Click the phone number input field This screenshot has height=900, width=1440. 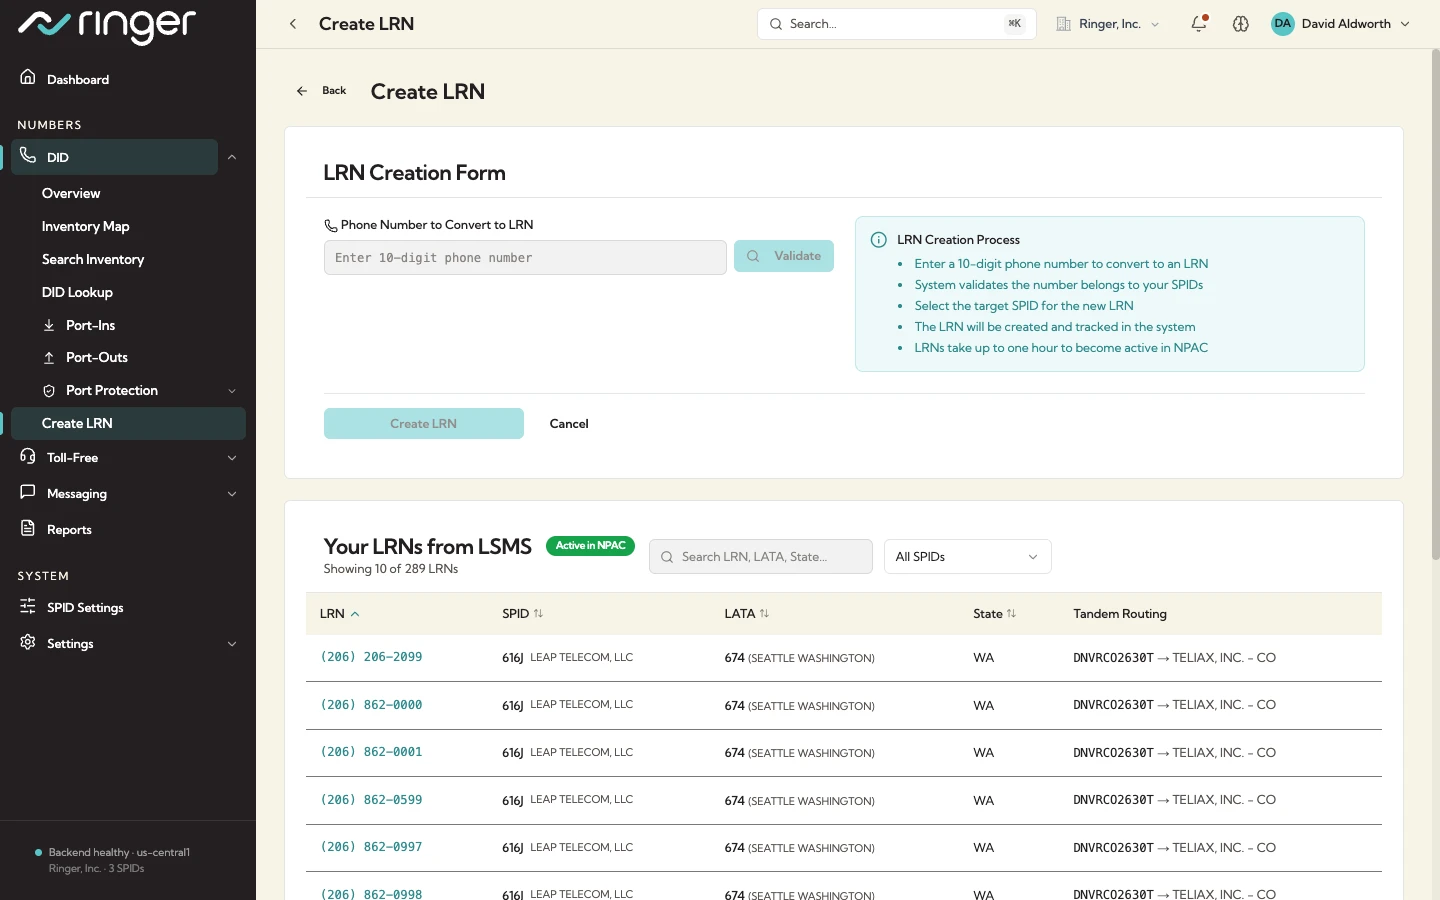click(x=525, y=257)
